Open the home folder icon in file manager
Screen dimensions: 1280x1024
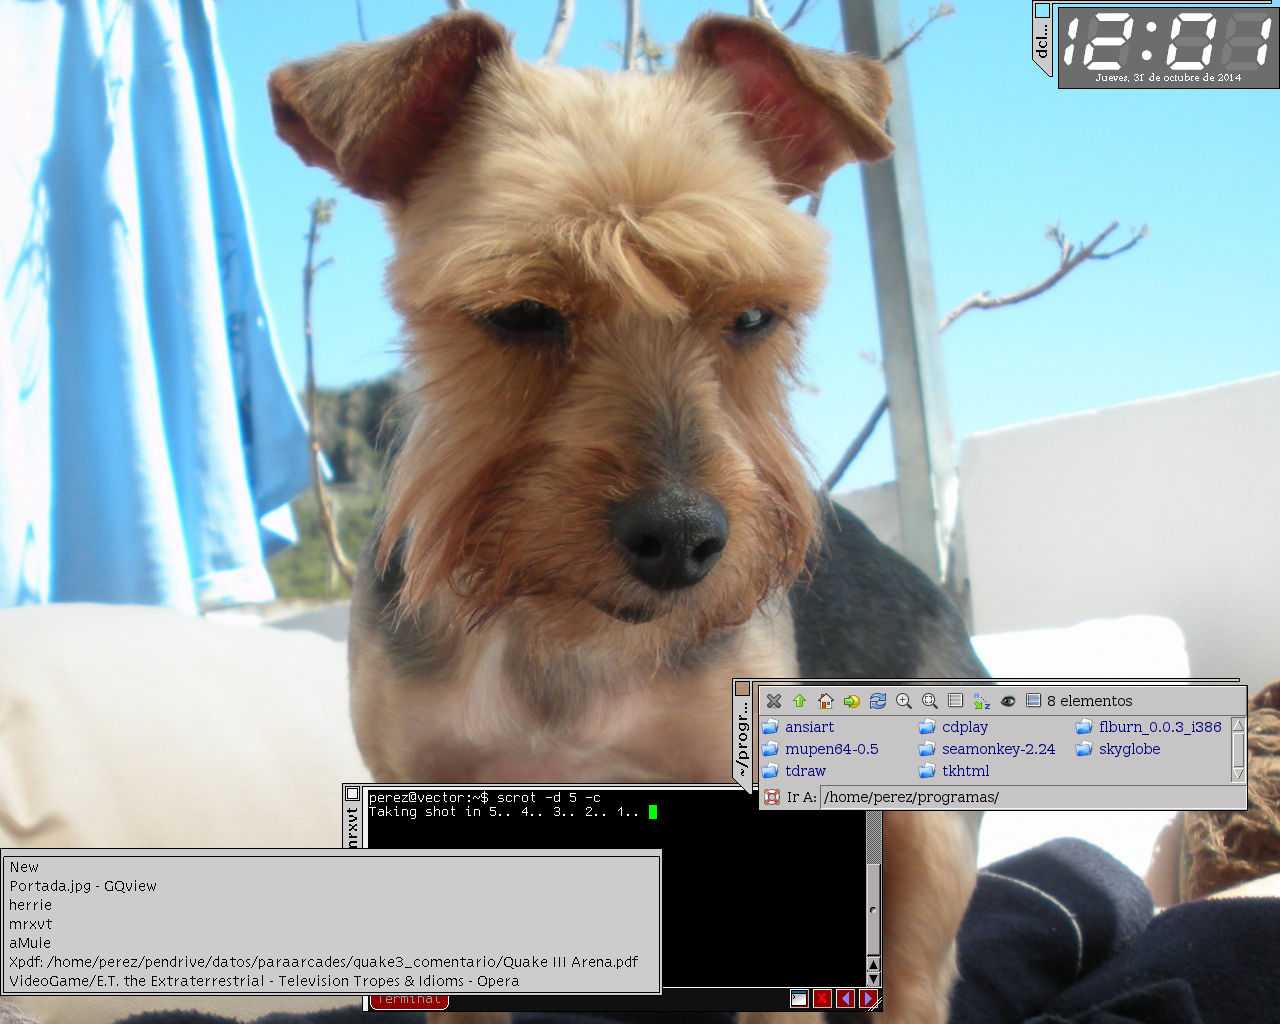tap(825, 701)
